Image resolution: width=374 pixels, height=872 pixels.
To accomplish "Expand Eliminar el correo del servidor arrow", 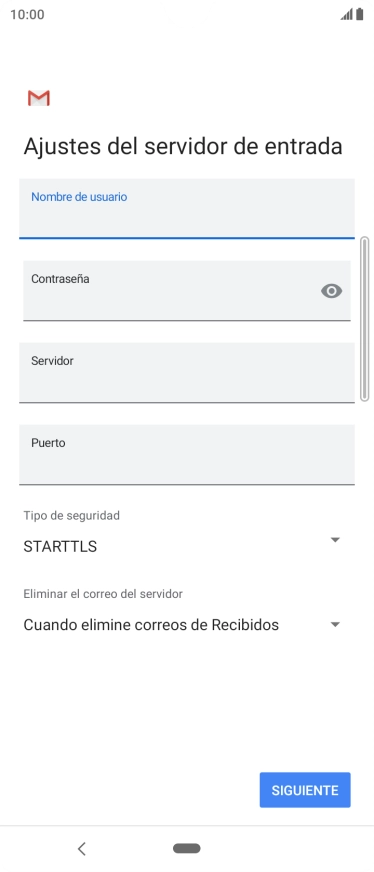I will click(335, 625).
